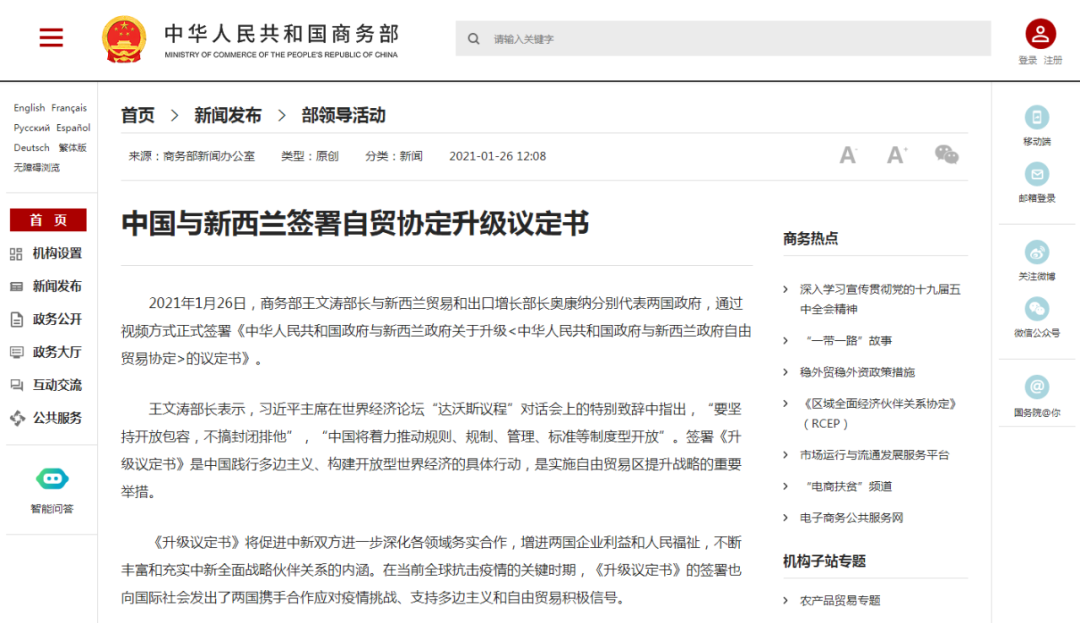Click into the keyword search field

pyautogui.click(x=650, y=38)
